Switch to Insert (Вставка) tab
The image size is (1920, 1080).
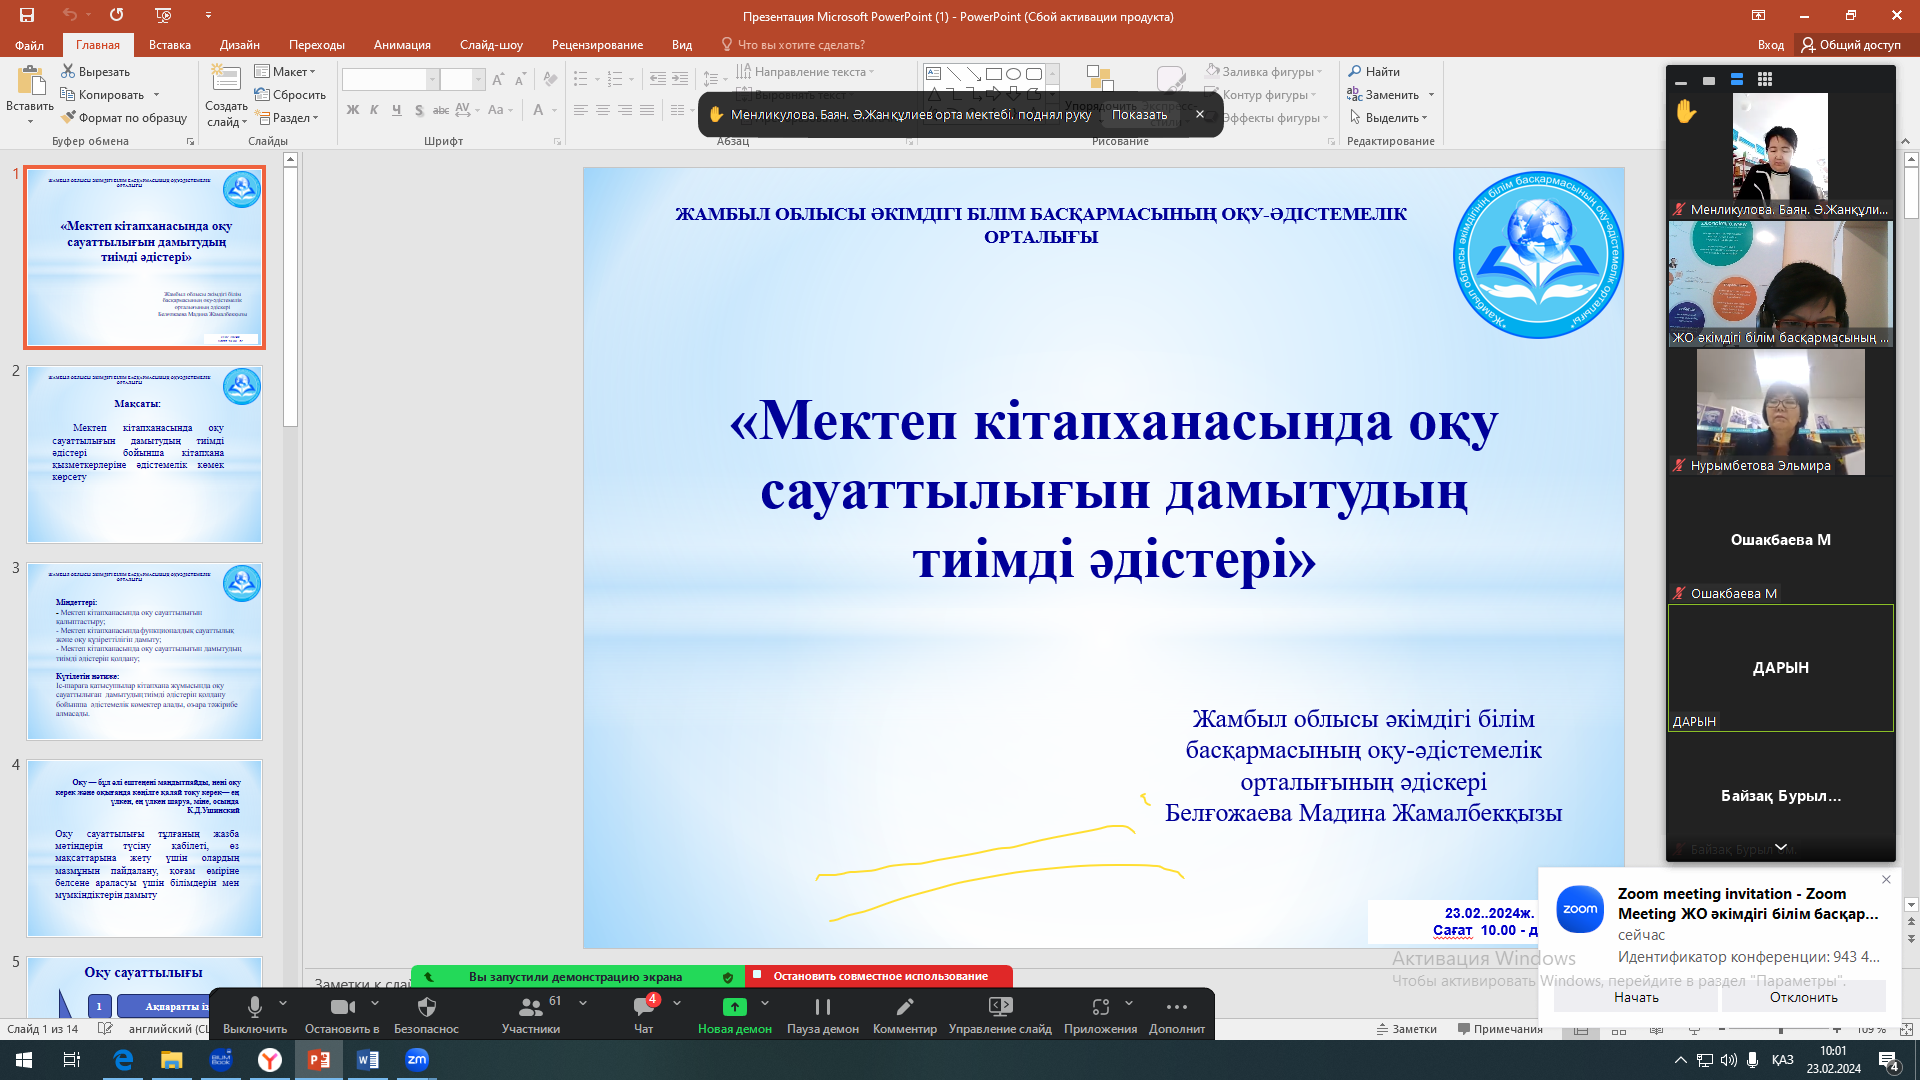click(x=170, y=45)
